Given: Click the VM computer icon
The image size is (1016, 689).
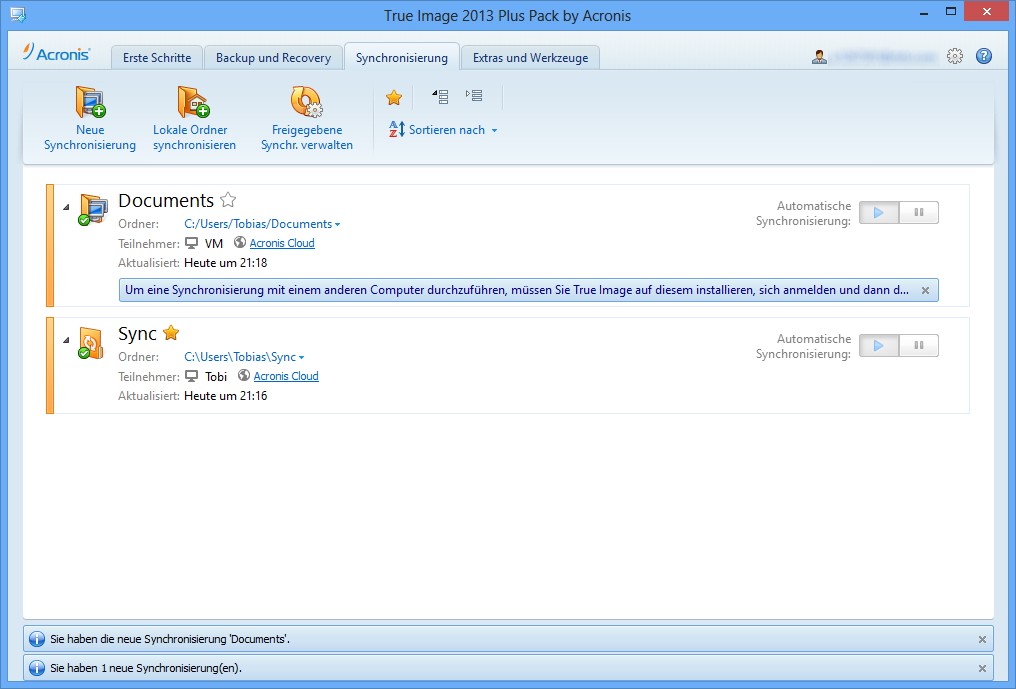Looking at the screenshot, I should [x=191, y=243].
